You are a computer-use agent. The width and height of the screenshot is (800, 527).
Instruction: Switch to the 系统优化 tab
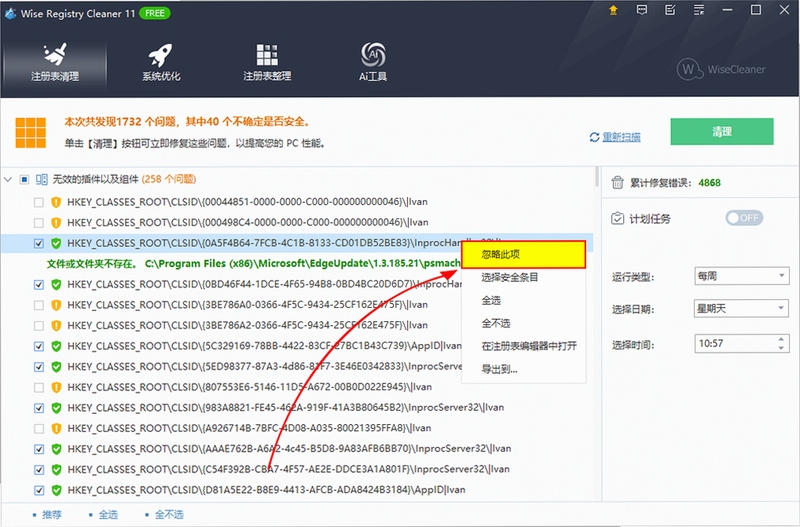[x=161, y=63]
